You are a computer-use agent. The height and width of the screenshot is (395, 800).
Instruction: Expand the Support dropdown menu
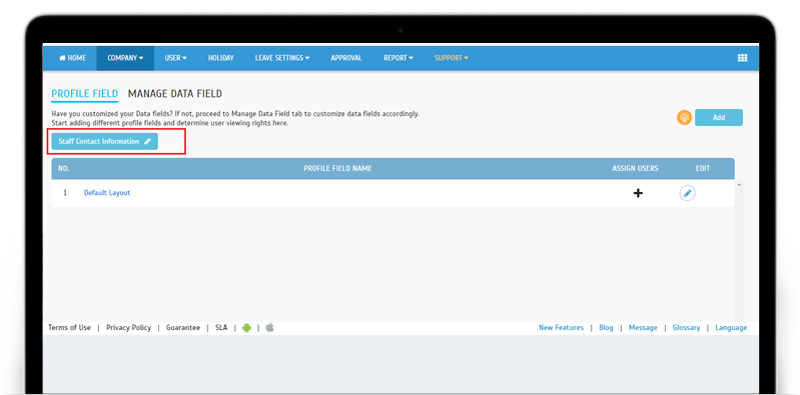tap(451, 58)
